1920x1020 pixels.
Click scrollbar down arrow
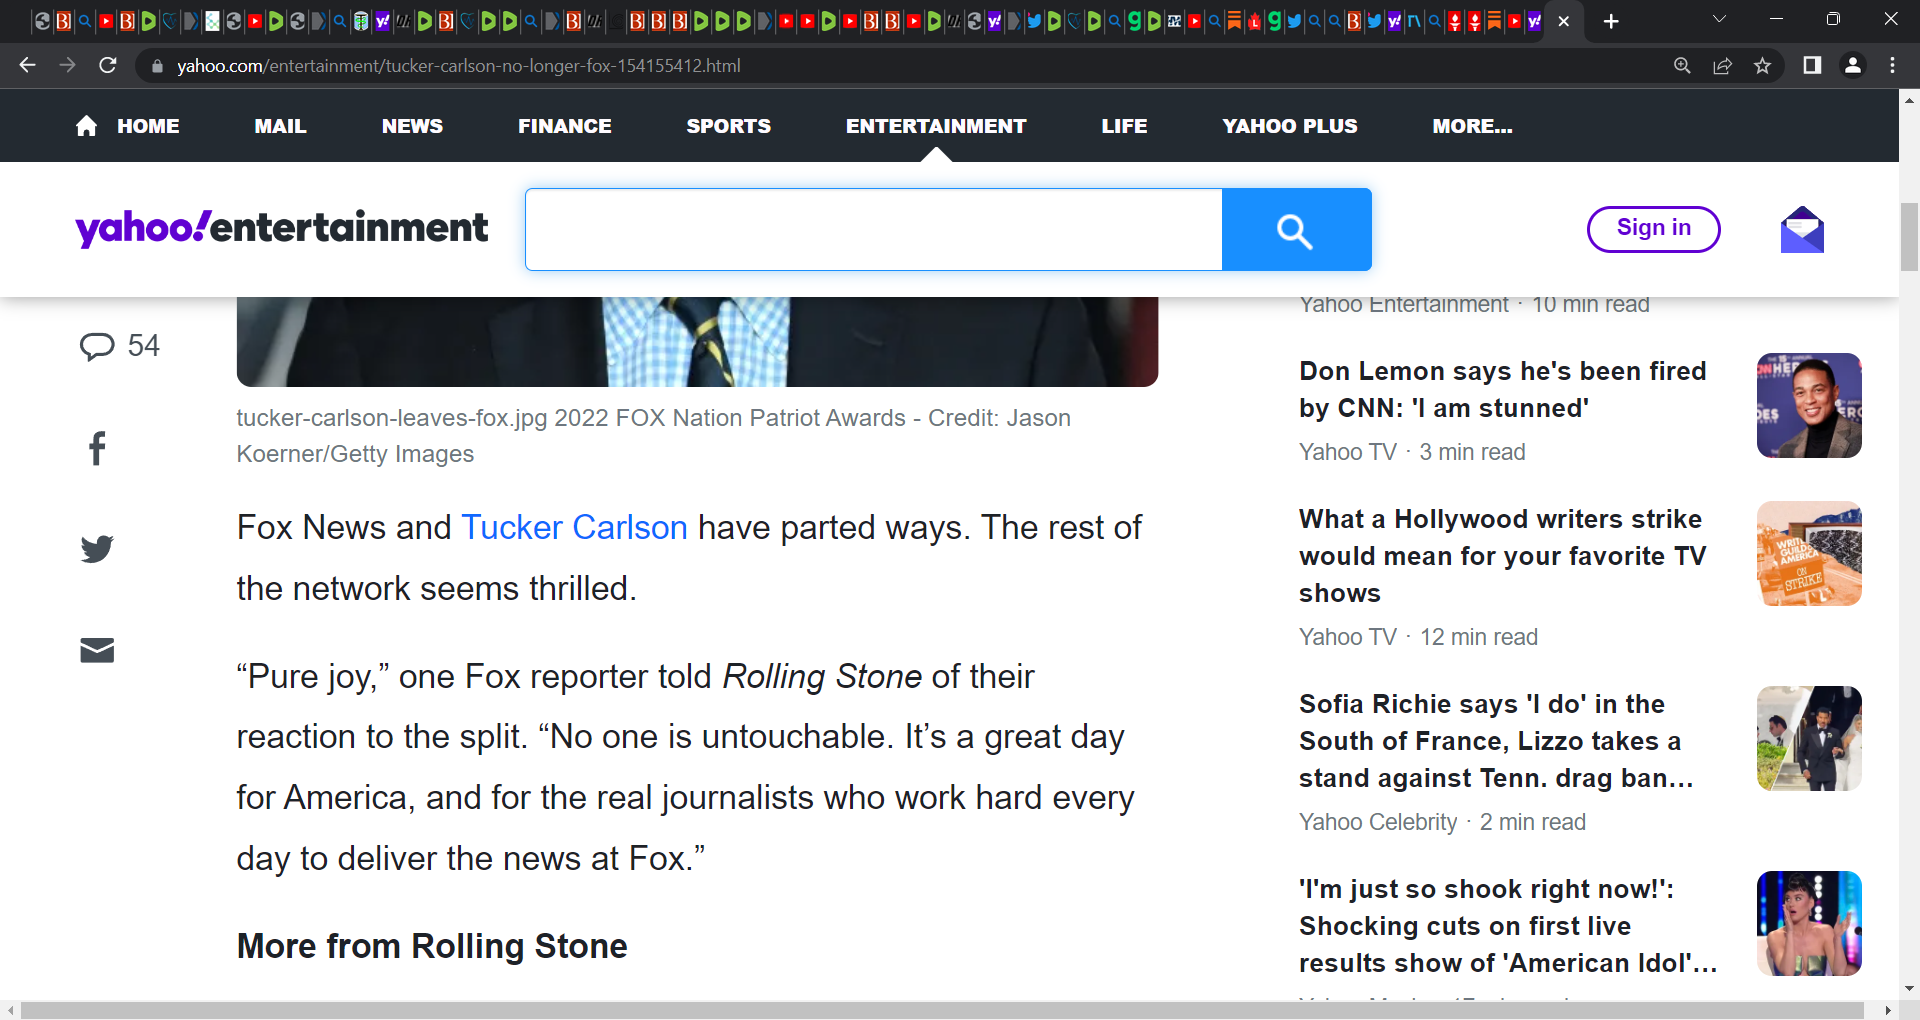[1909, 989]
